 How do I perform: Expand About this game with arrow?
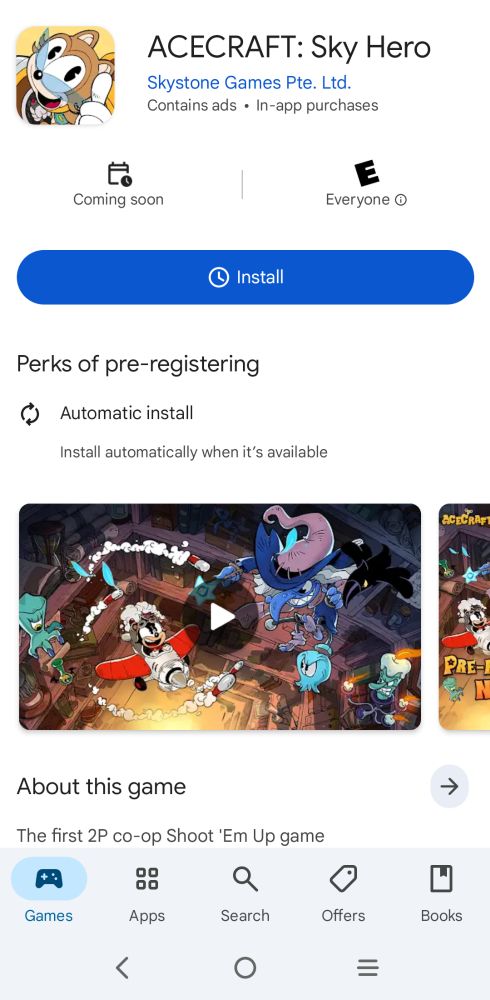(449, 786)
